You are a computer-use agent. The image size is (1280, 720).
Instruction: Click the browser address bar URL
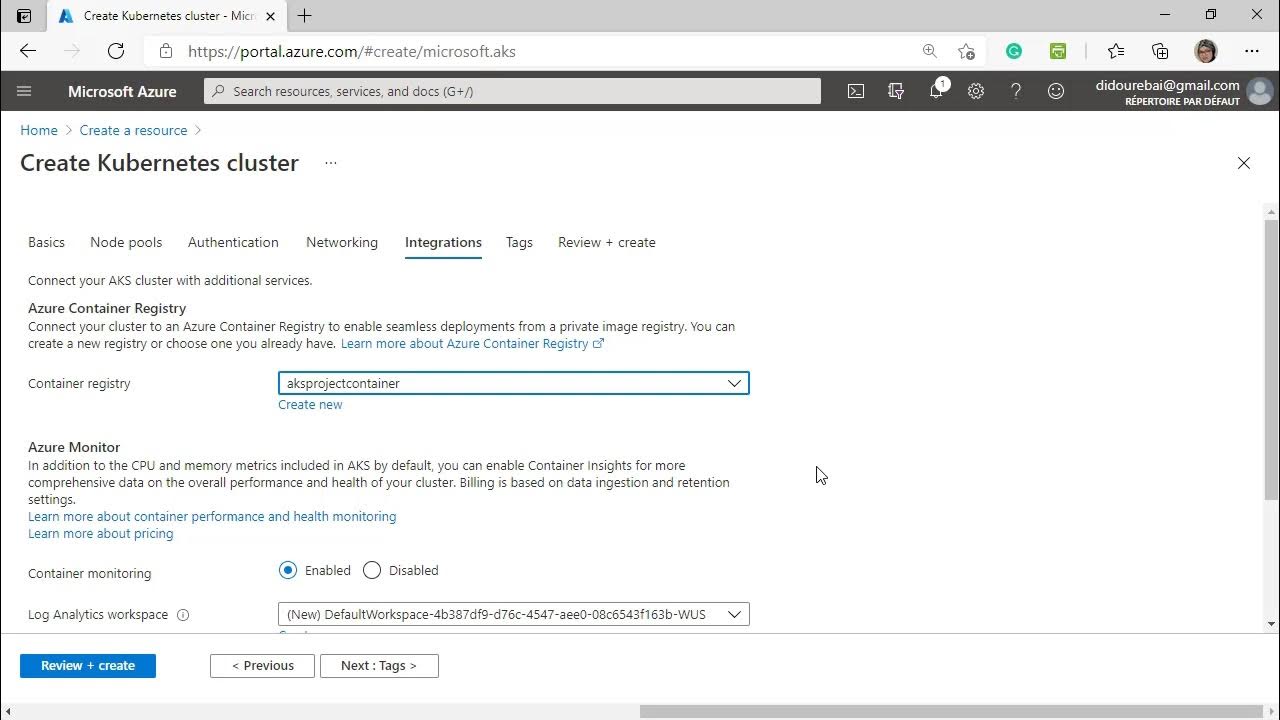click(x=352, y=51)
